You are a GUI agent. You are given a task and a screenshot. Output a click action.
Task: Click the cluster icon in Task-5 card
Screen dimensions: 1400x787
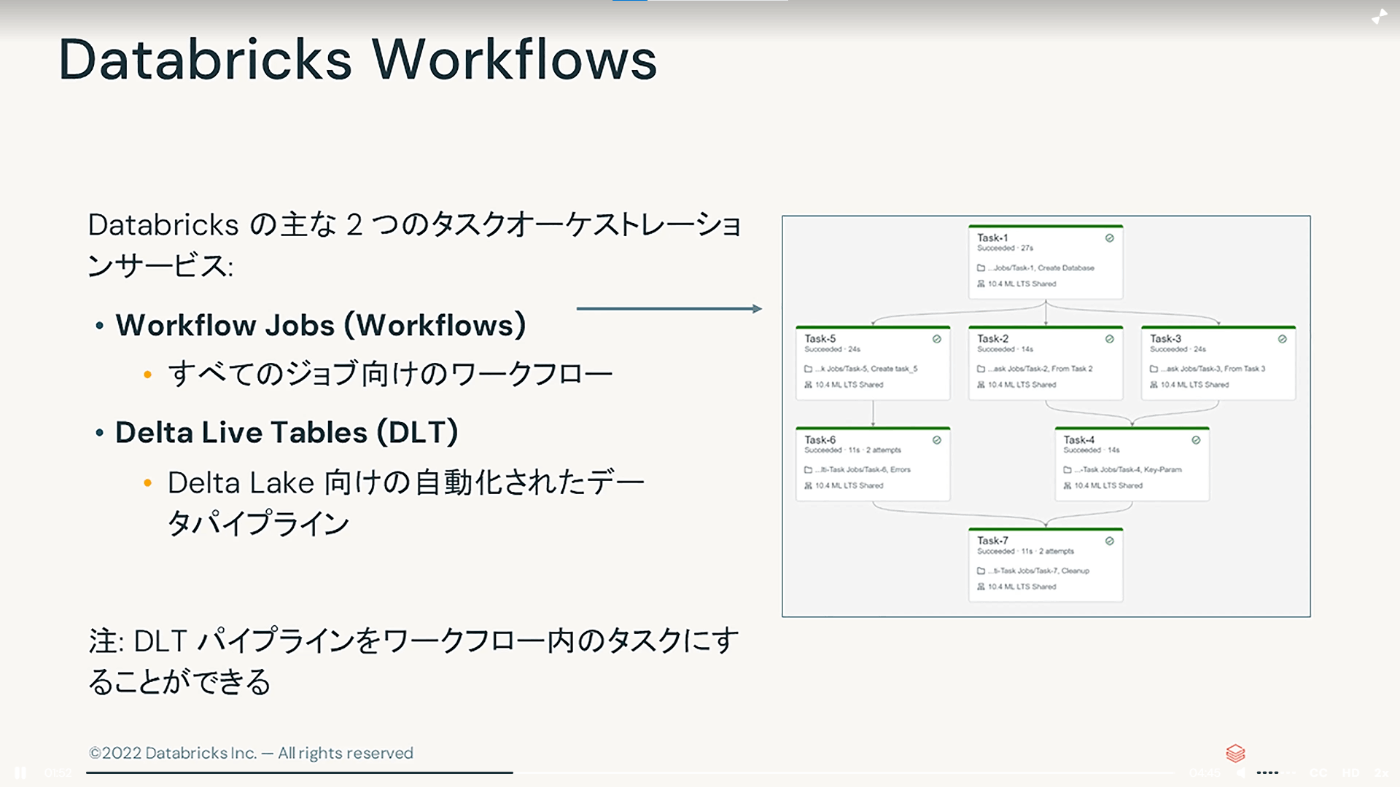808,385
